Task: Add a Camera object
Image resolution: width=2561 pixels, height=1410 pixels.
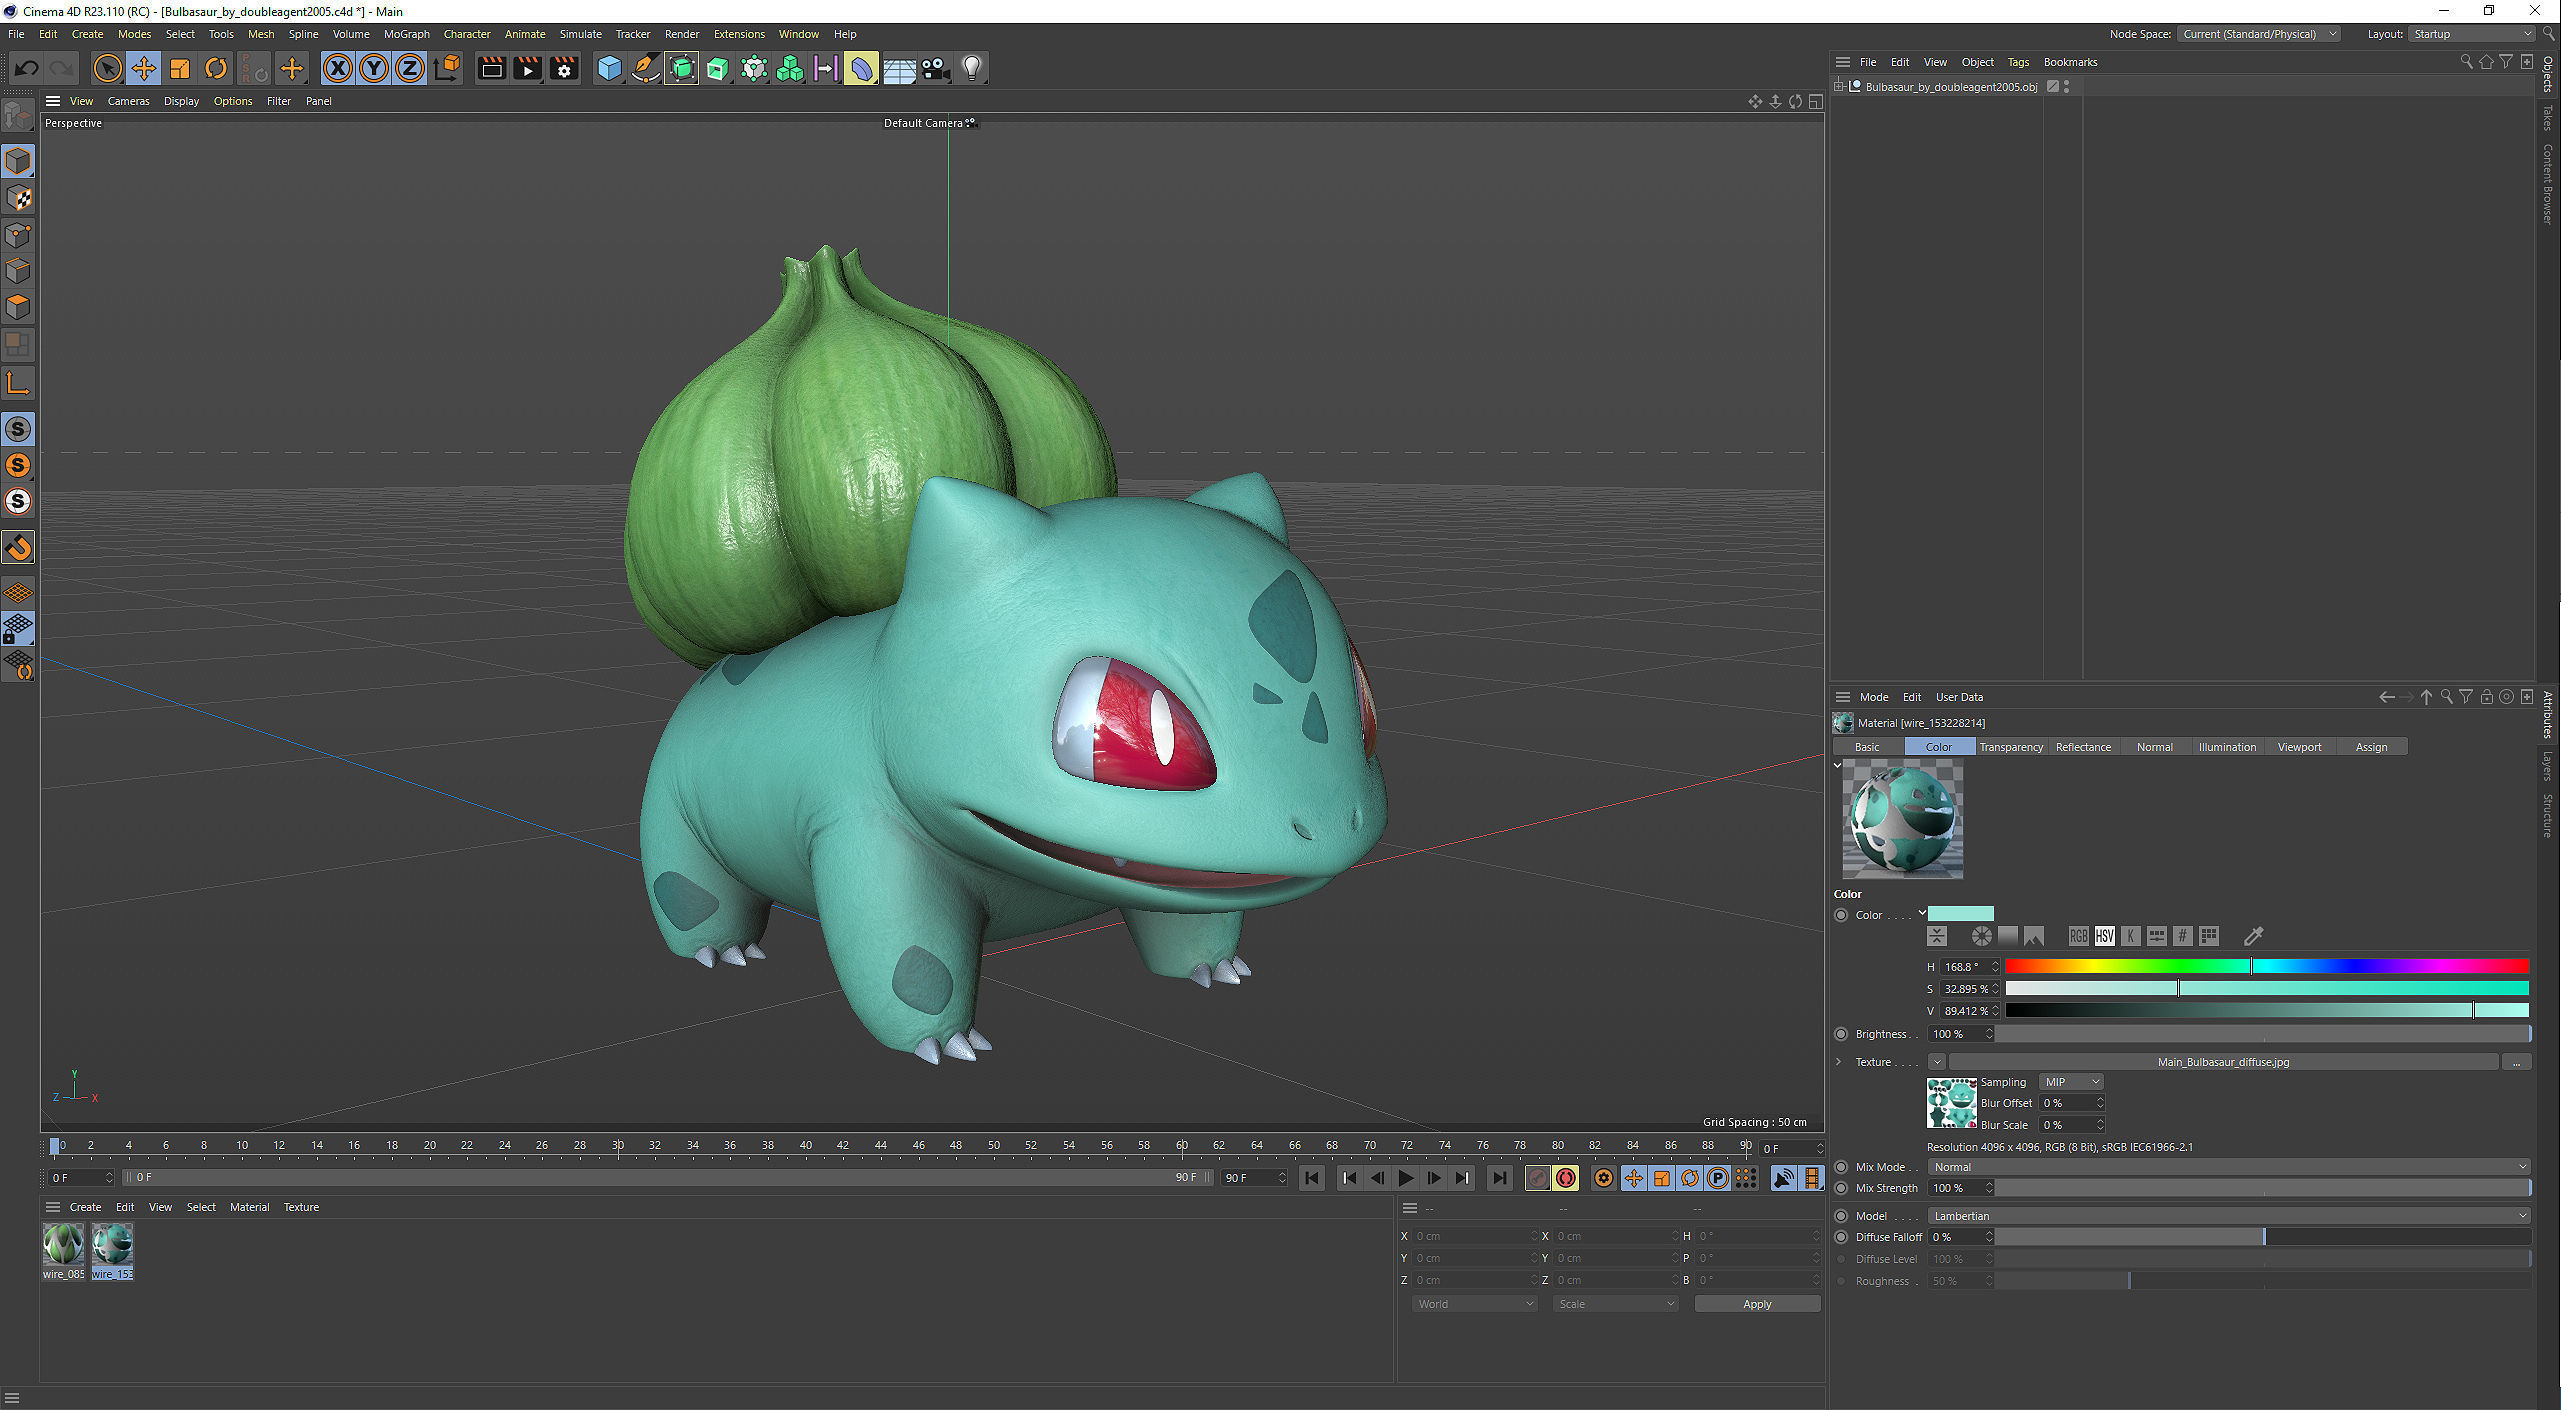Action: point(935,68)
